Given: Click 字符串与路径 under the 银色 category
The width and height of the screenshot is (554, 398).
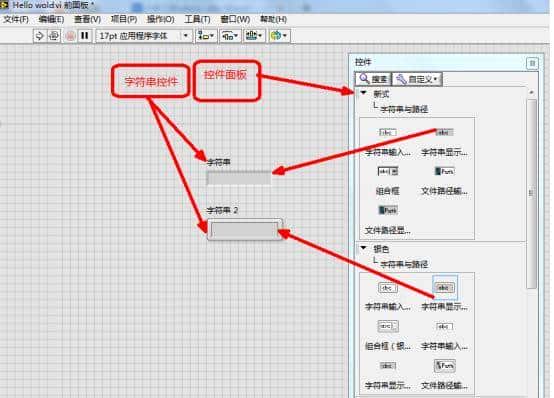Looking at the screenshot, I should [x=404, y=264].
